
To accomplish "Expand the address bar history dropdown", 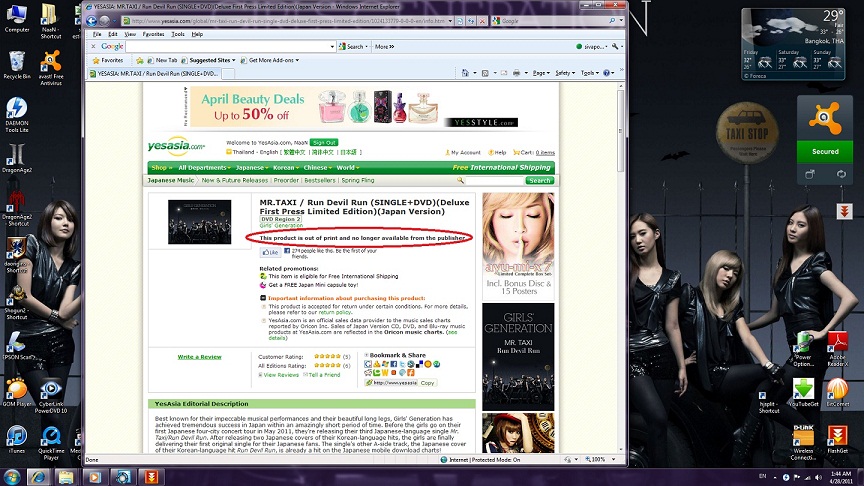I will click(450, 21).
